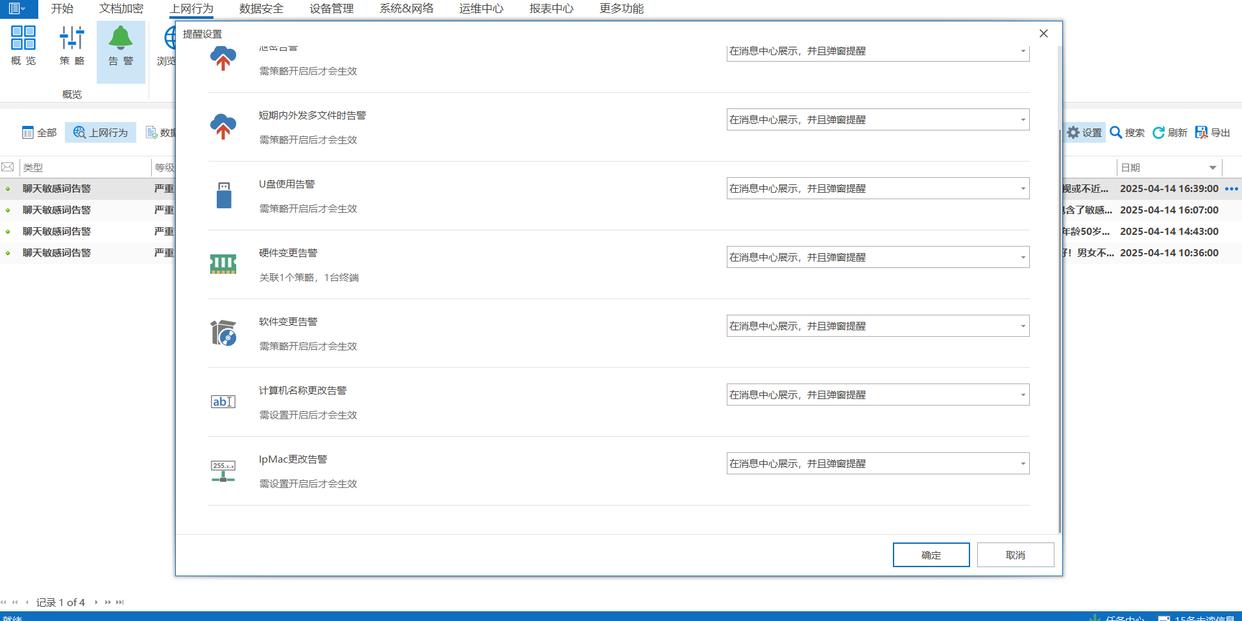Click the 刷新 refresh icon
Image resolution: width=1242 pixels, height=621 pixels.
coord(1159,132)
